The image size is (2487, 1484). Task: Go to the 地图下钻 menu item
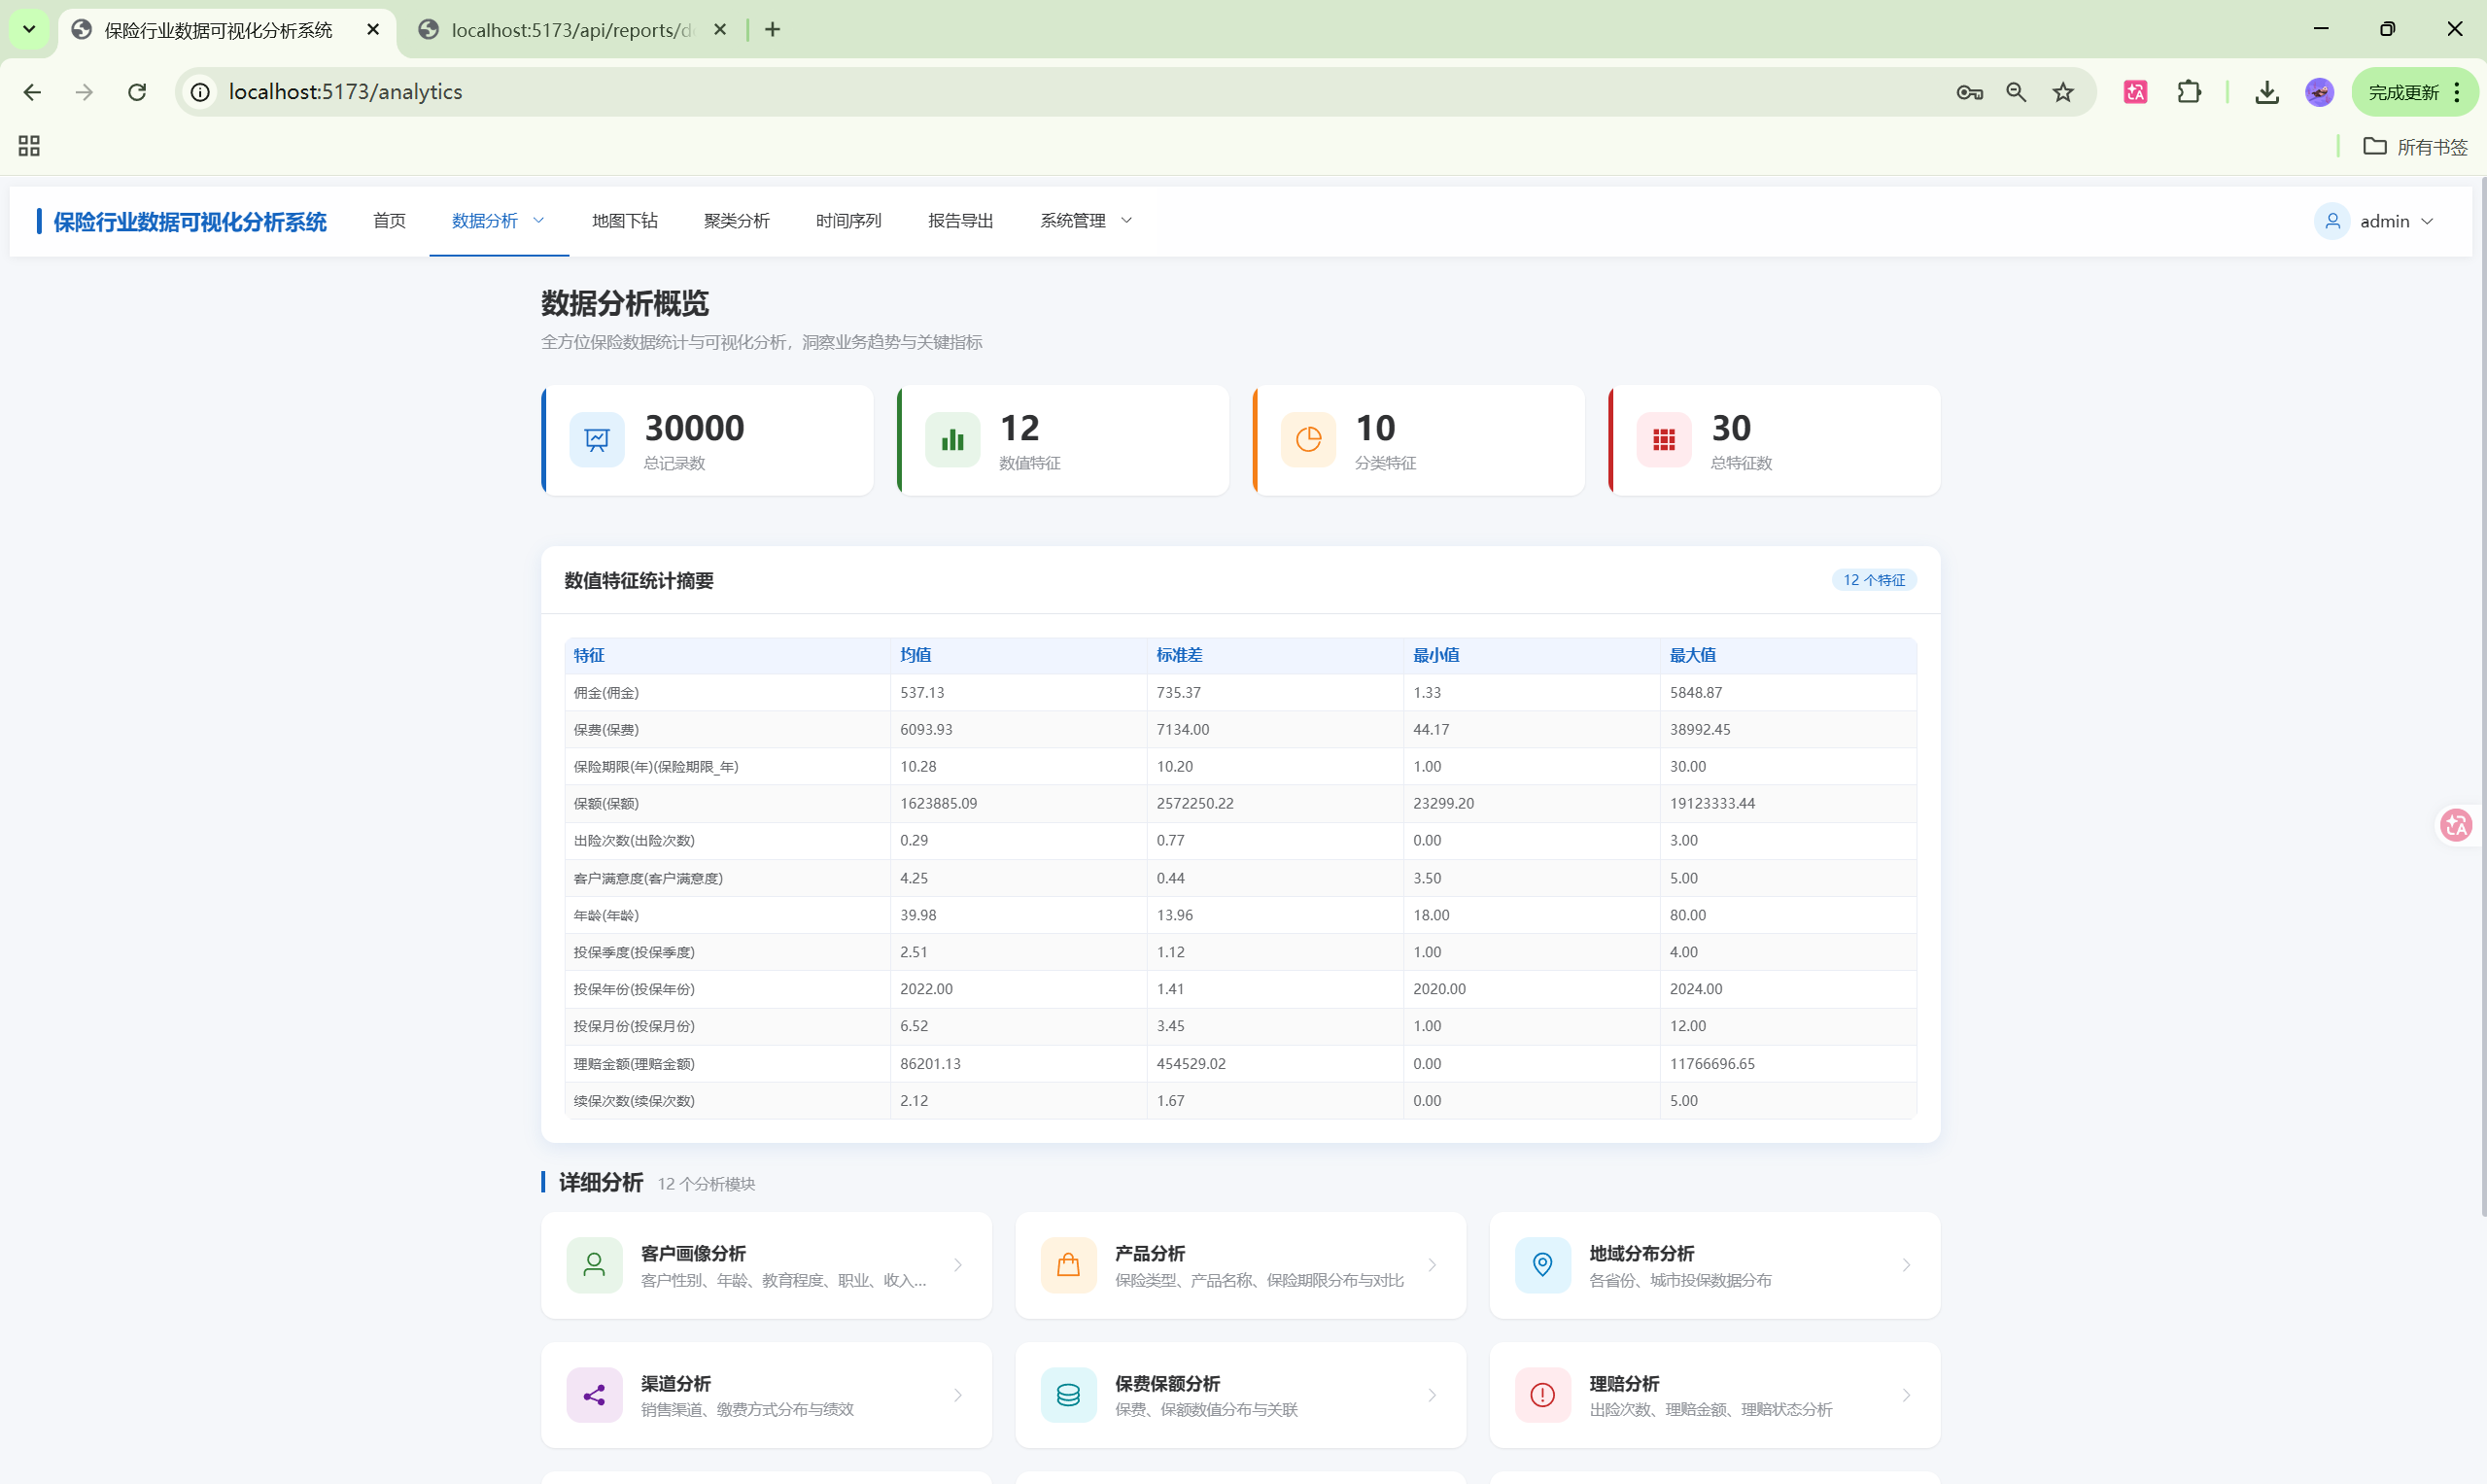(x=624, y=221)
